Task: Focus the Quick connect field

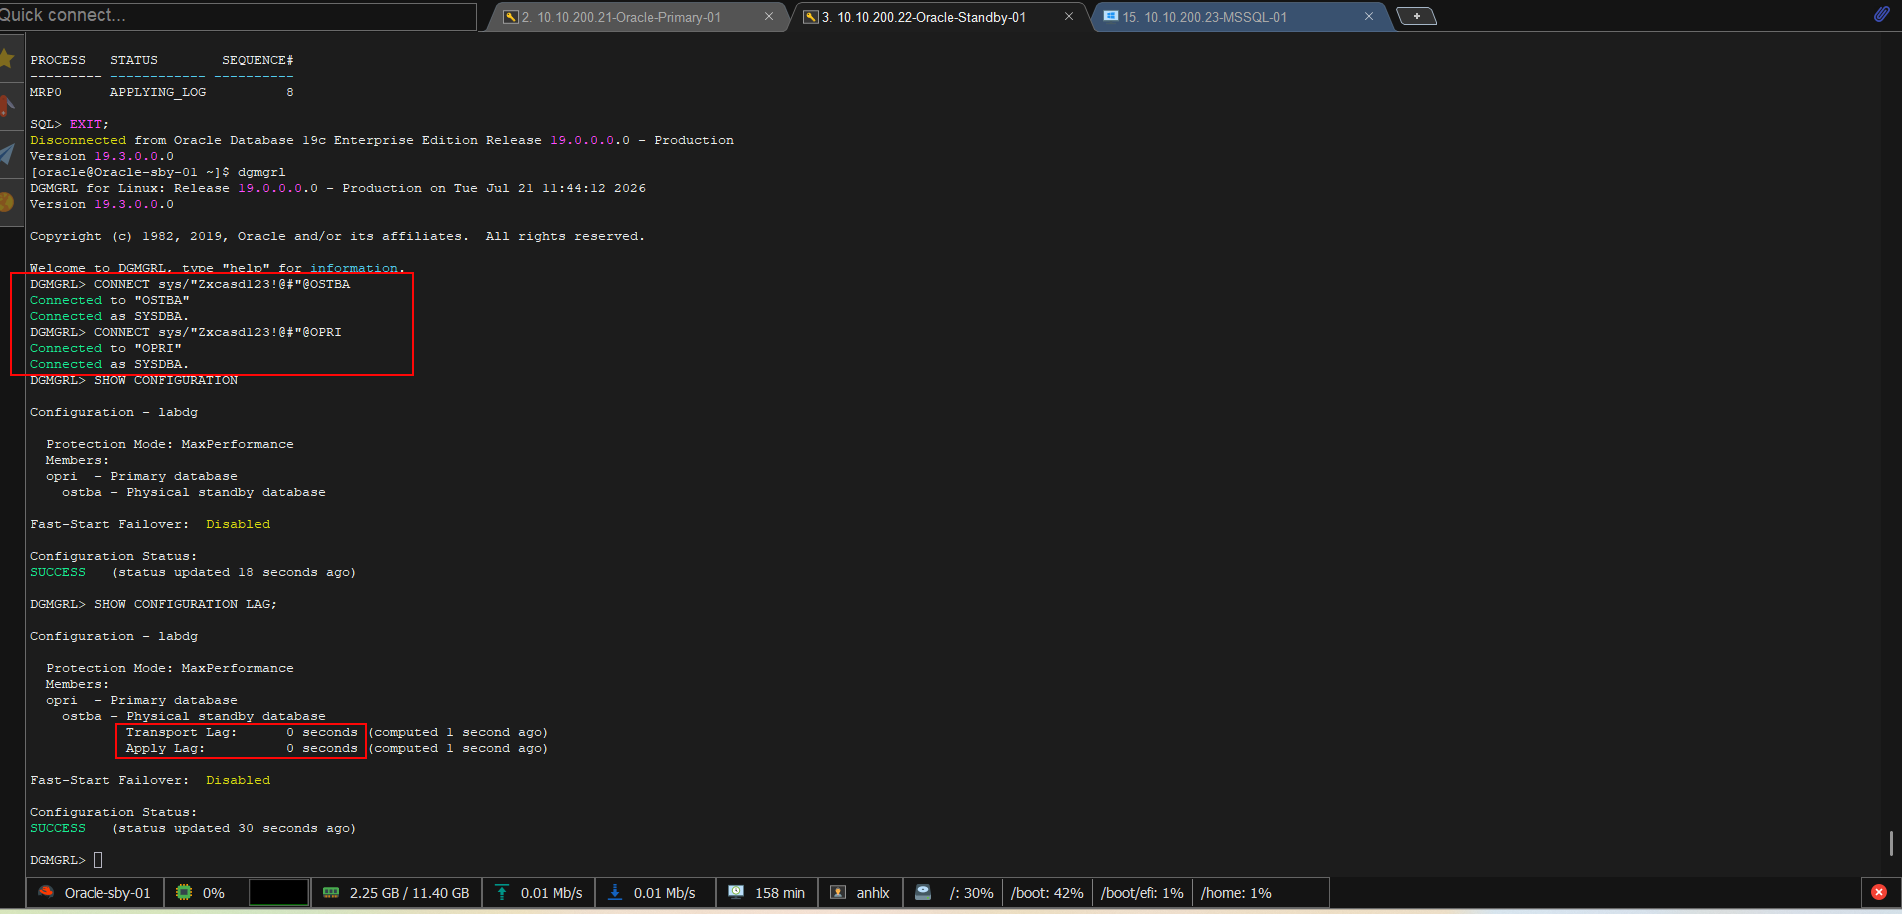Action: [238, 15]
